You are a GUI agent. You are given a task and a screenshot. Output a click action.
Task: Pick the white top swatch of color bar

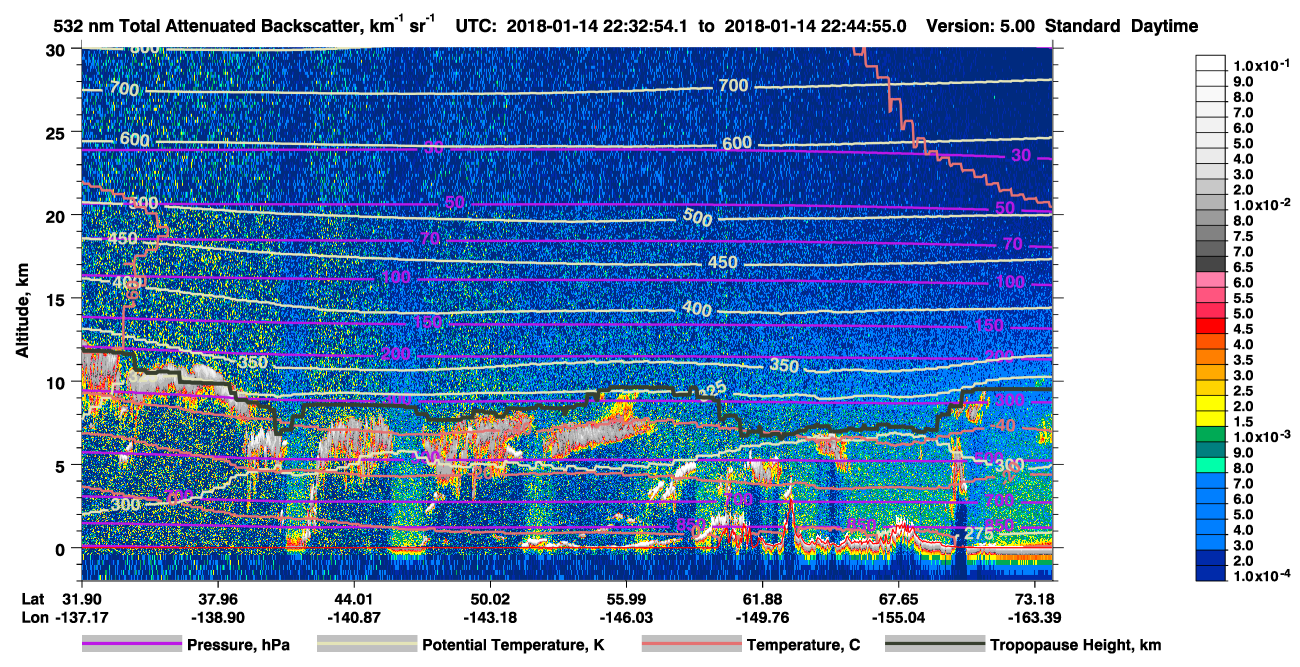[x=1210, y=62]
